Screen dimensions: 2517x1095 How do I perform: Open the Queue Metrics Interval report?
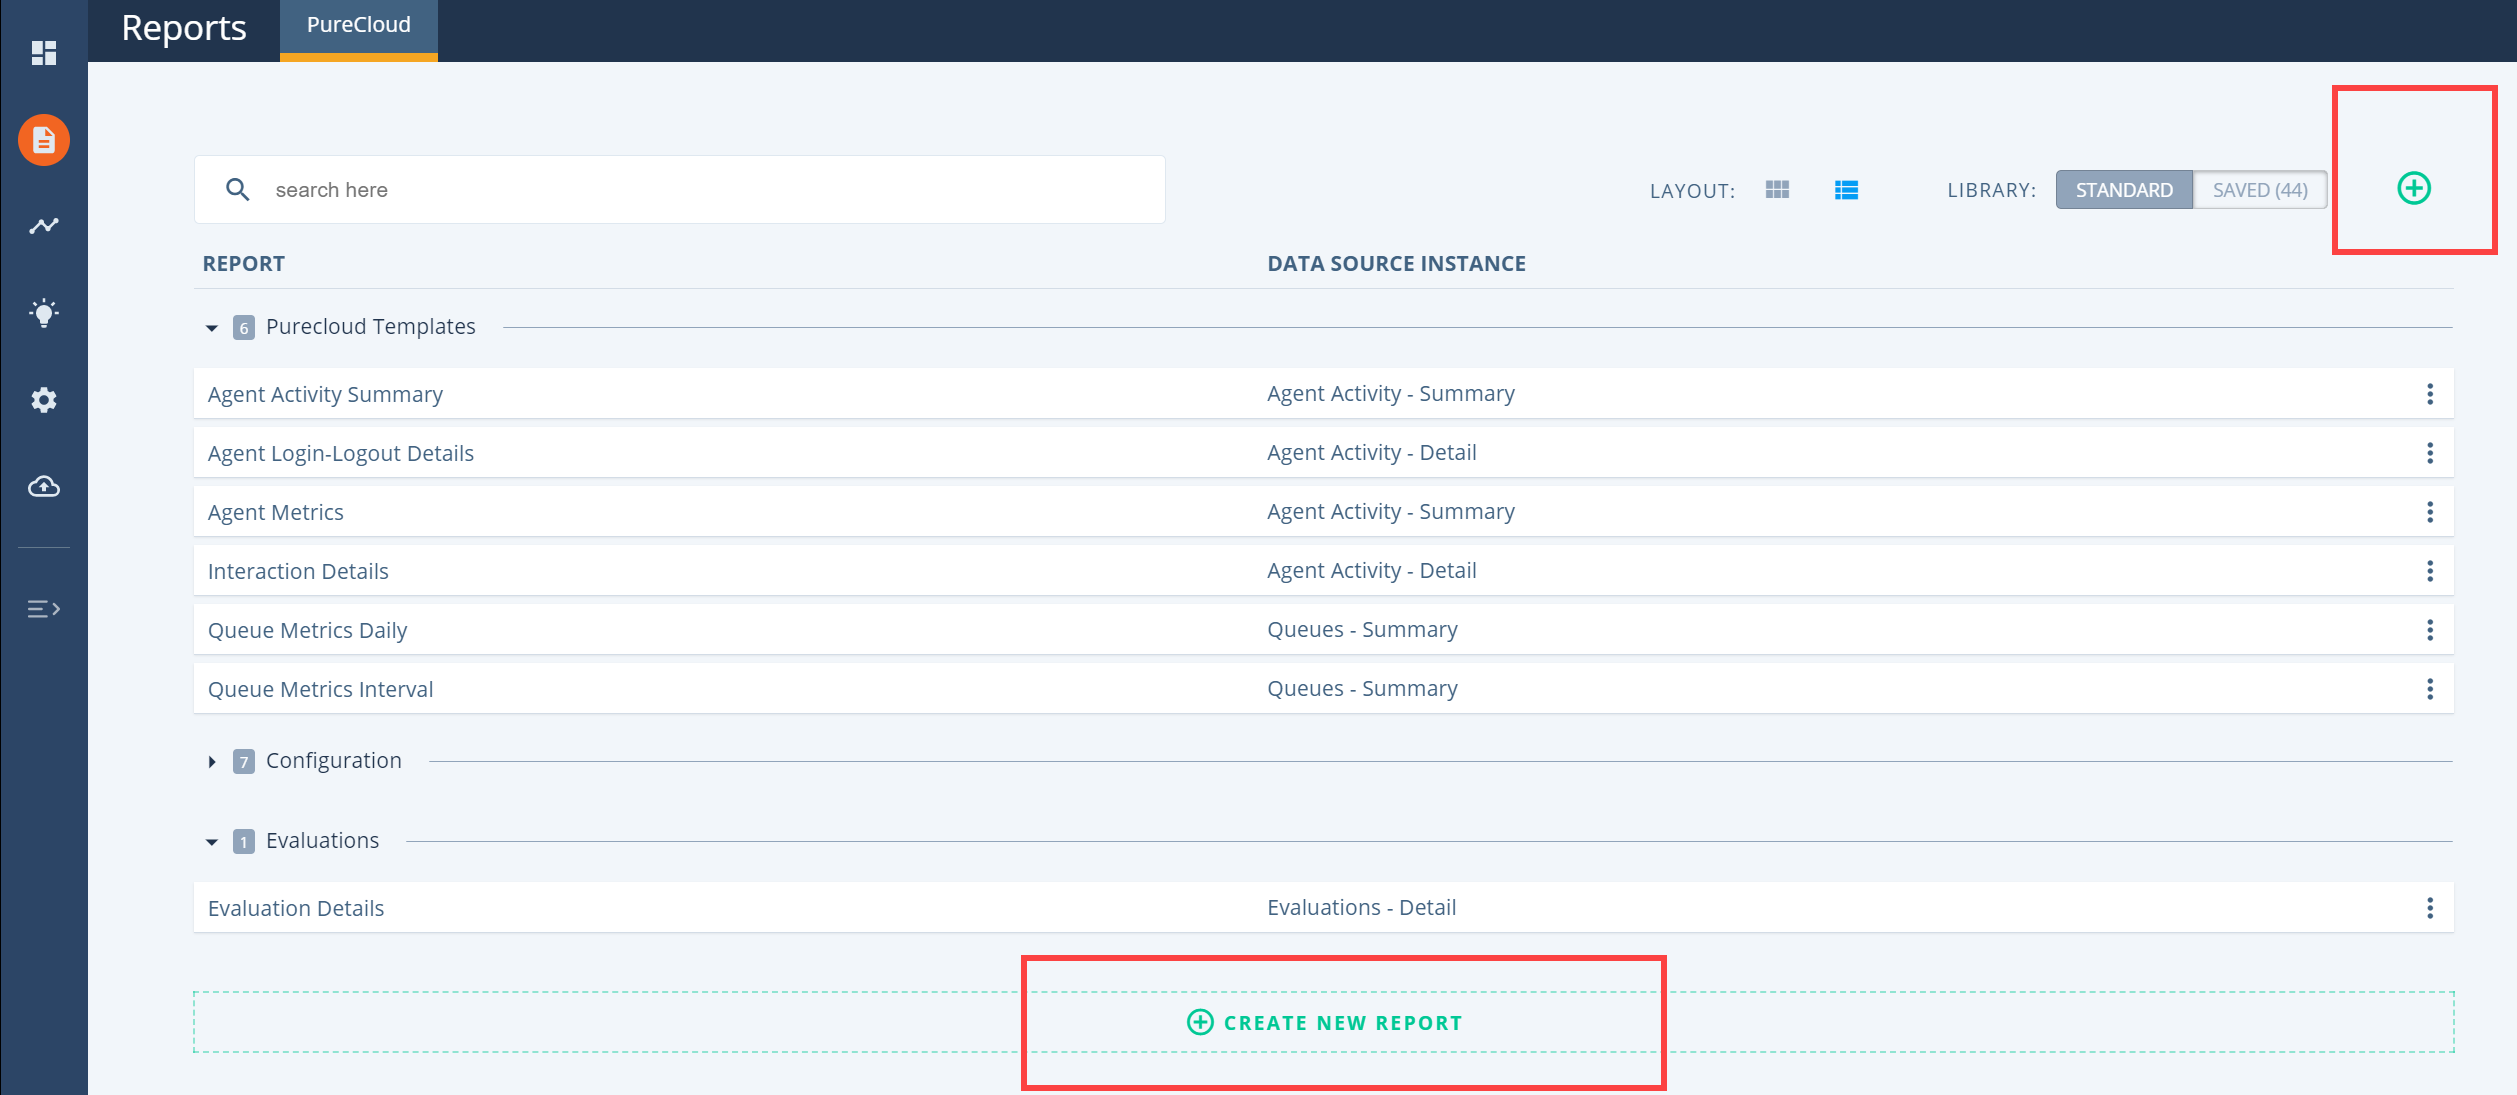(x=320, y=689)
